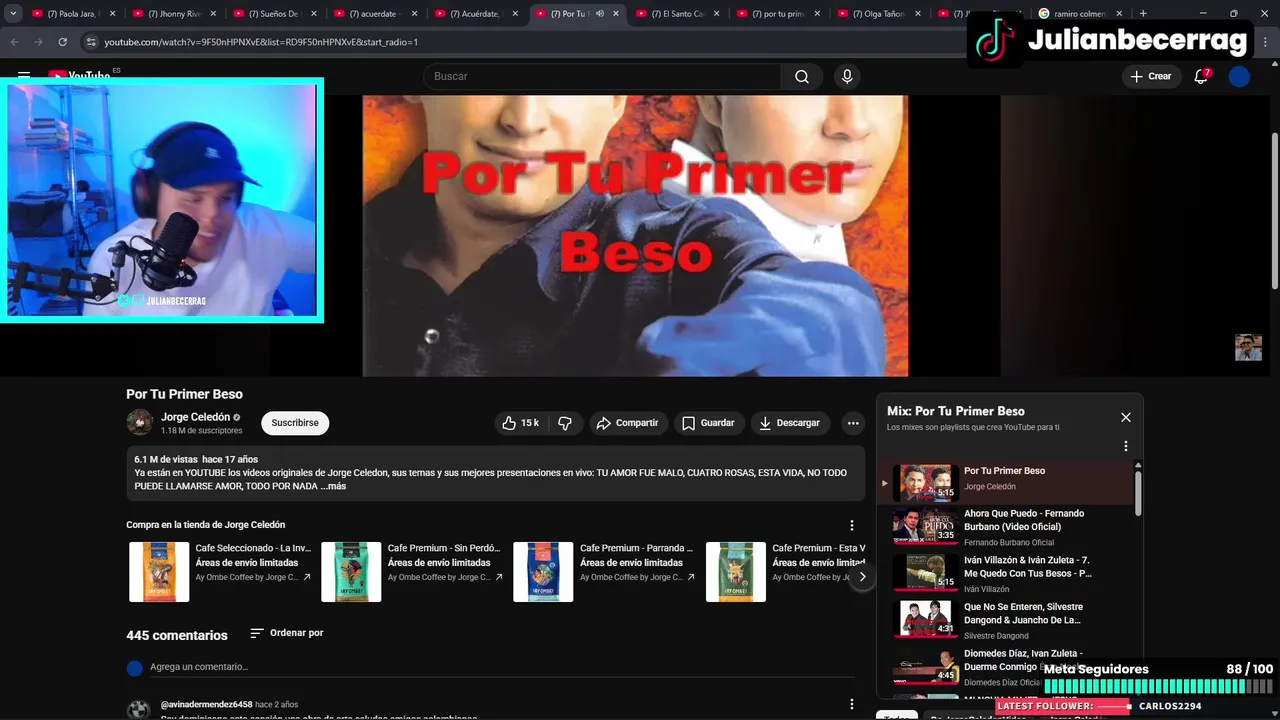
Task: Share the video via Compartir
Action: [x=627, y=423]
